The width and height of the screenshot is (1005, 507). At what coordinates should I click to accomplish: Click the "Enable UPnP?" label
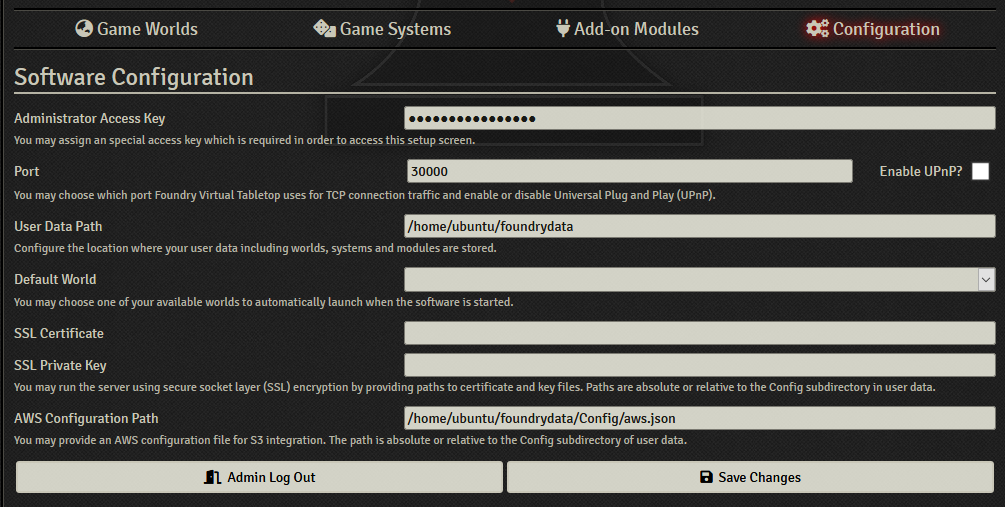tap(921, 171)
